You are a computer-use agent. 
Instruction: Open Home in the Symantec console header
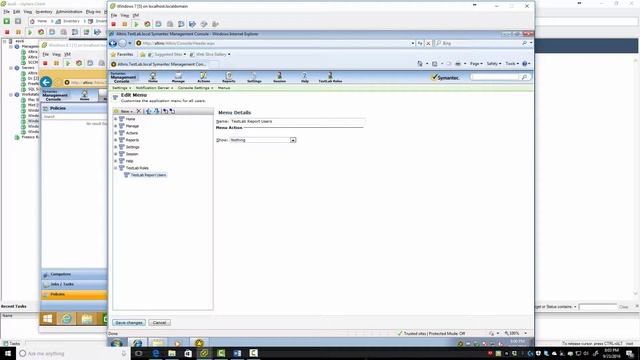click(153, 77)
